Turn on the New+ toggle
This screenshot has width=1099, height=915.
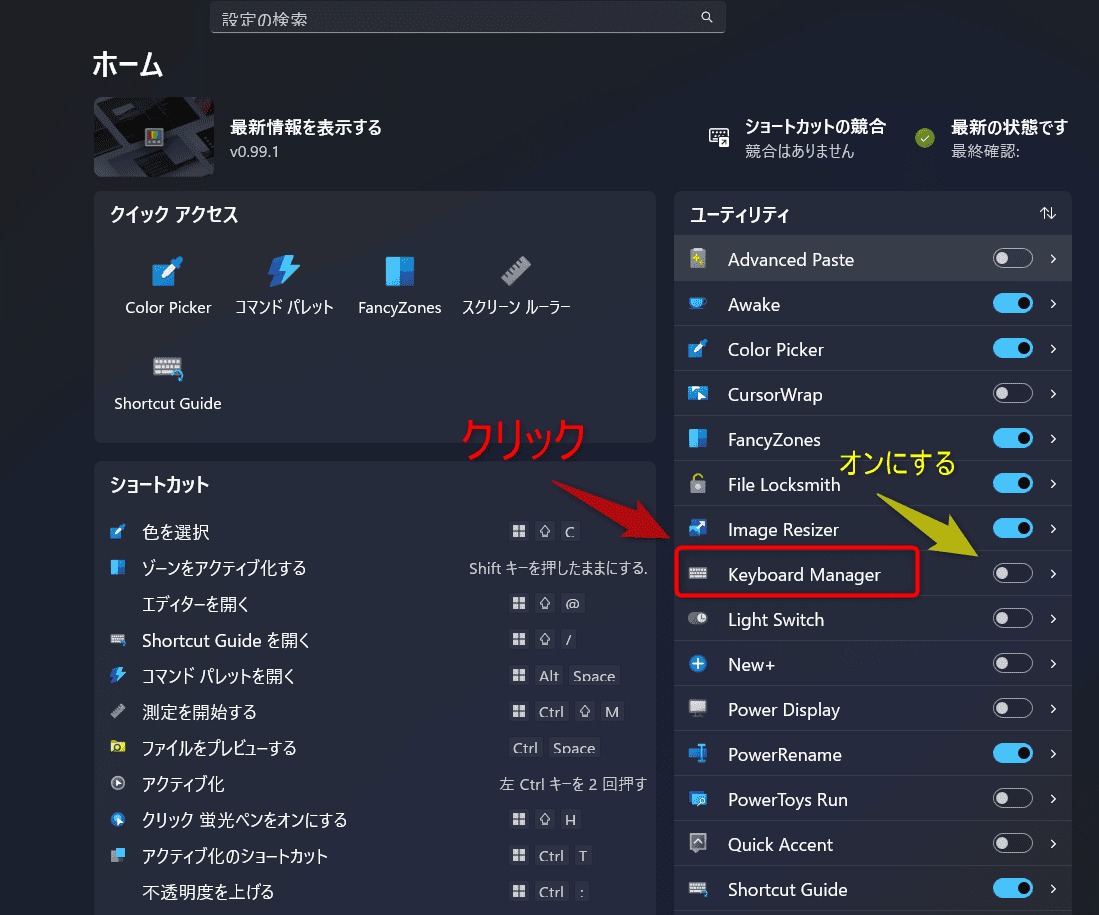click(x=1012, y=663)
